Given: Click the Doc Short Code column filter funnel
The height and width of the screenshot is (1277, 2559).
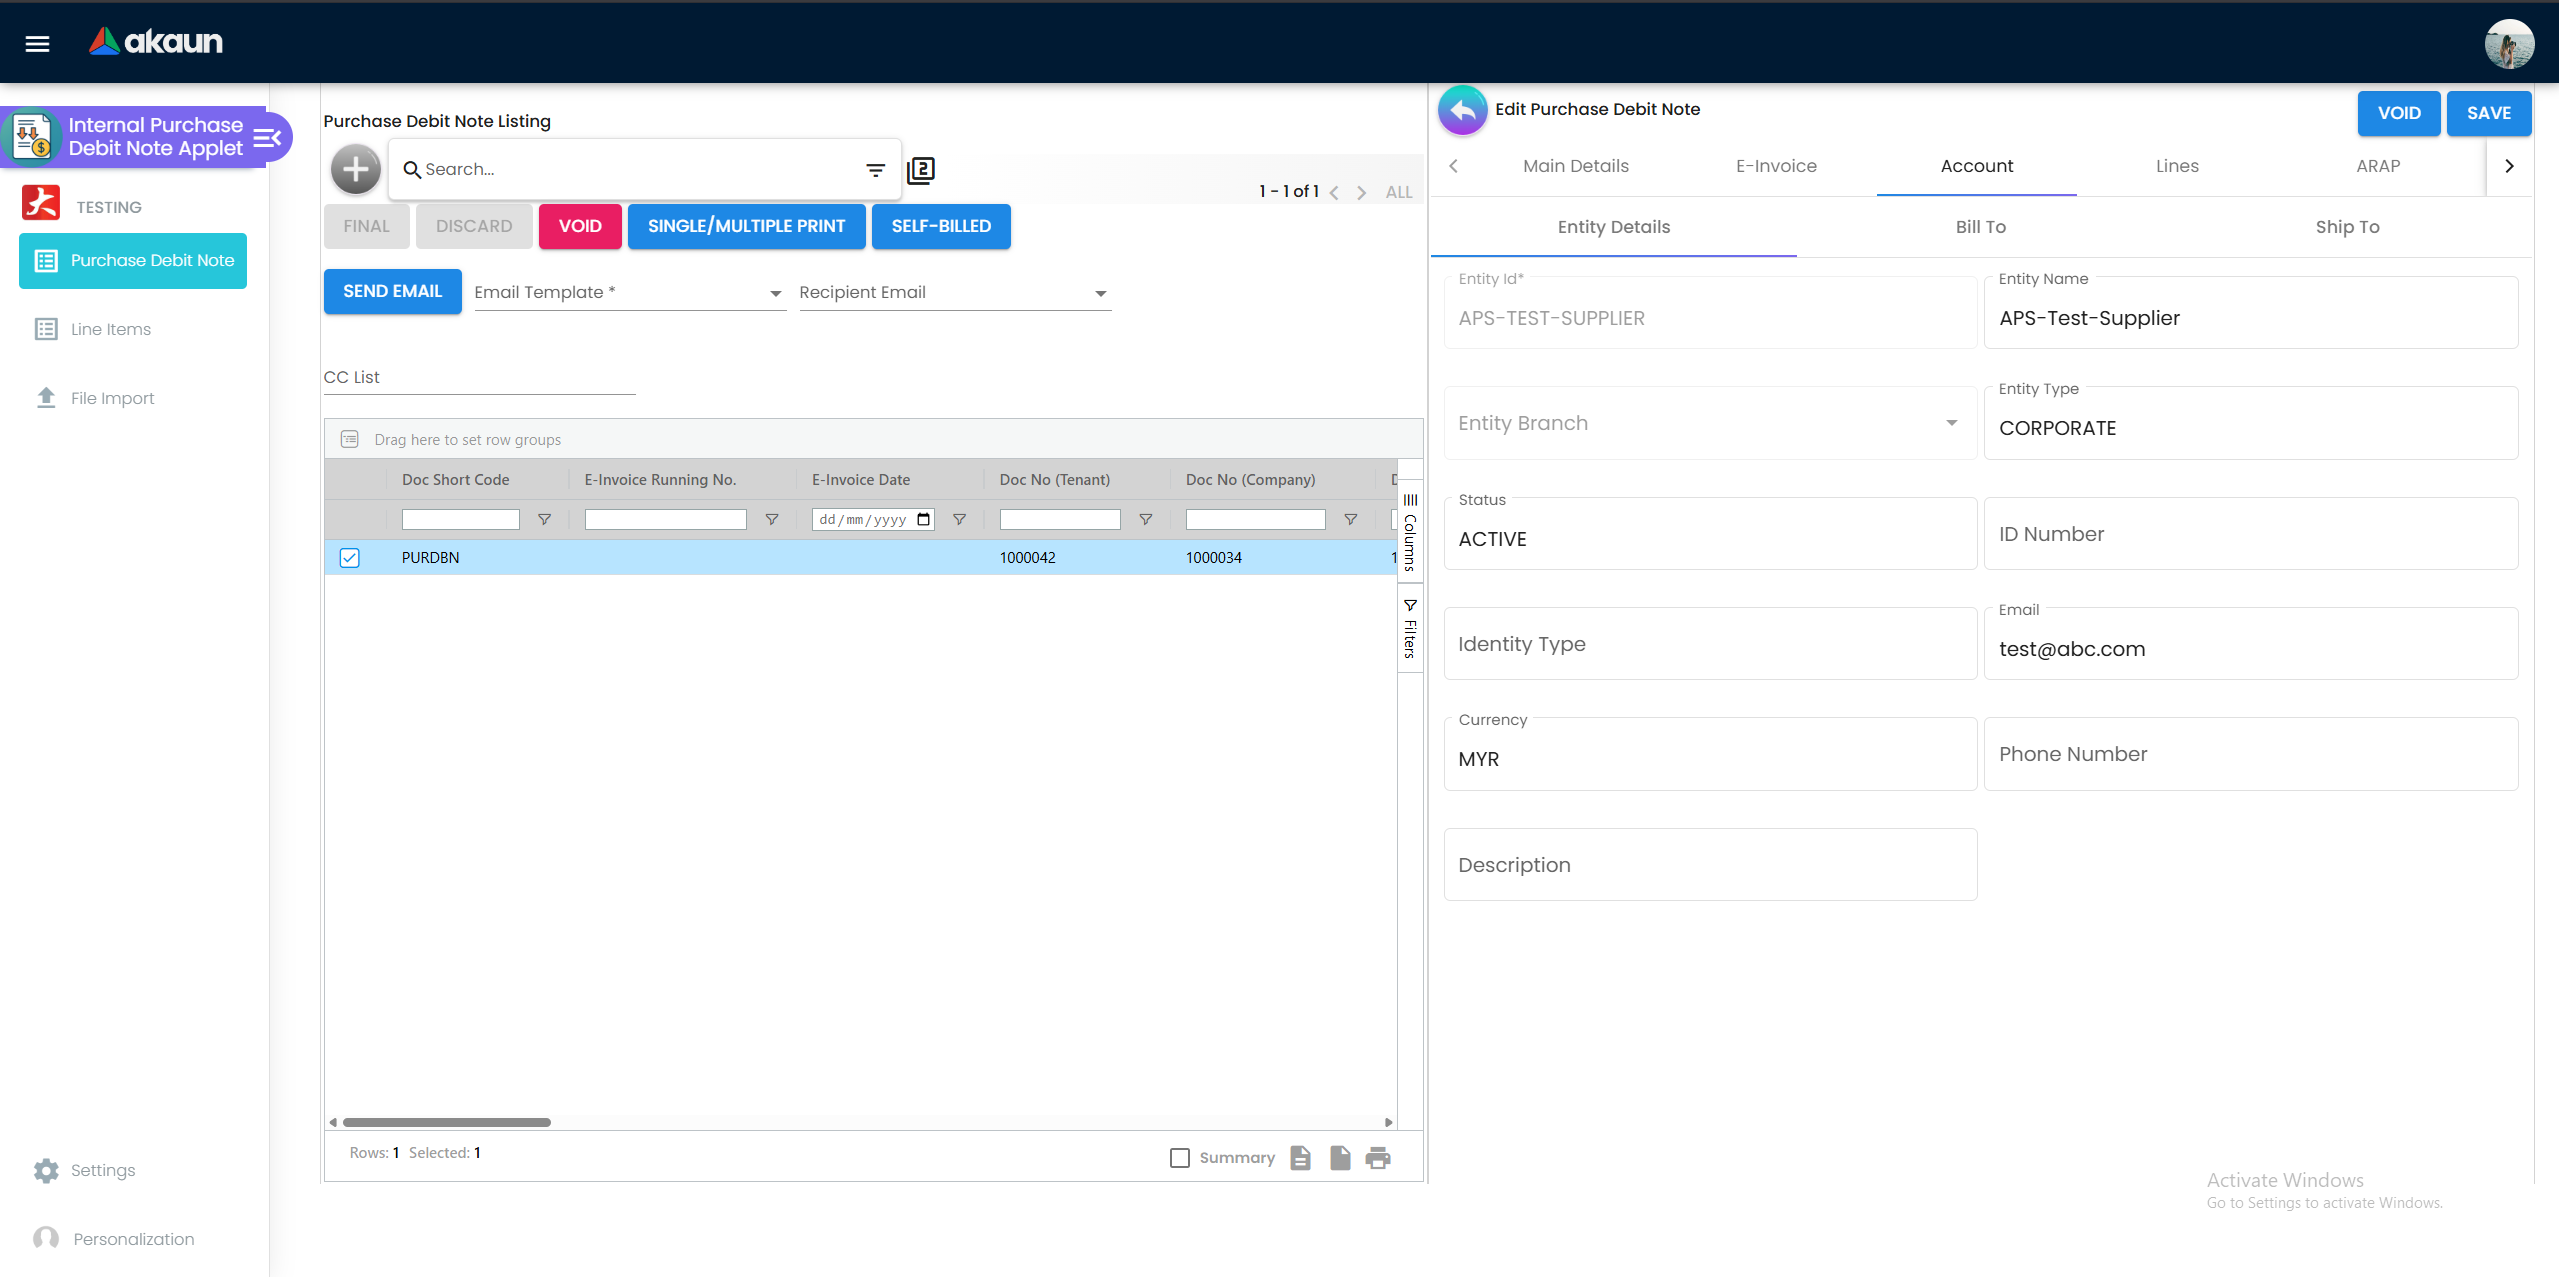Looking at the screenshot, I should coord(544,519).
